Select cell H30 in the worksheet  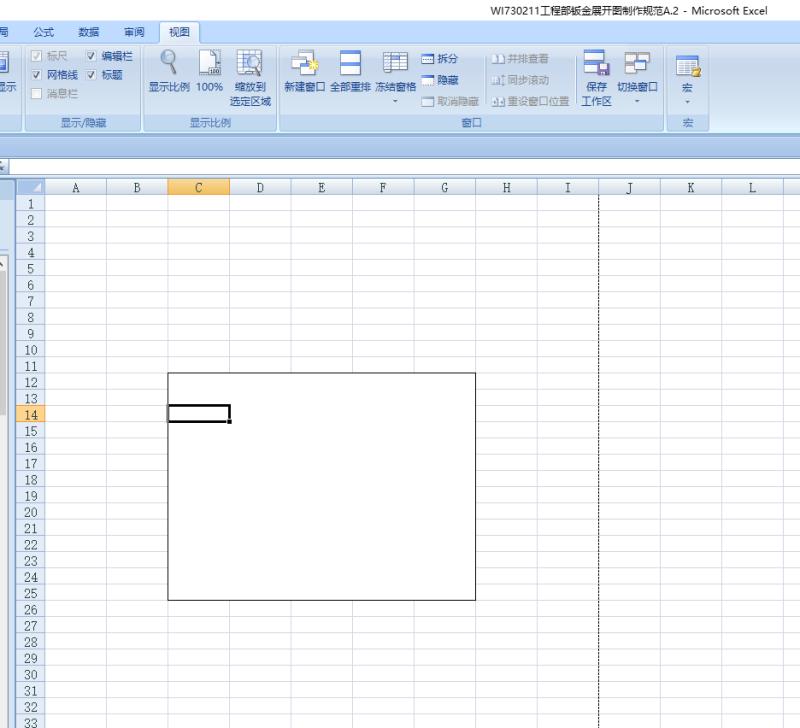pos(506,674)
